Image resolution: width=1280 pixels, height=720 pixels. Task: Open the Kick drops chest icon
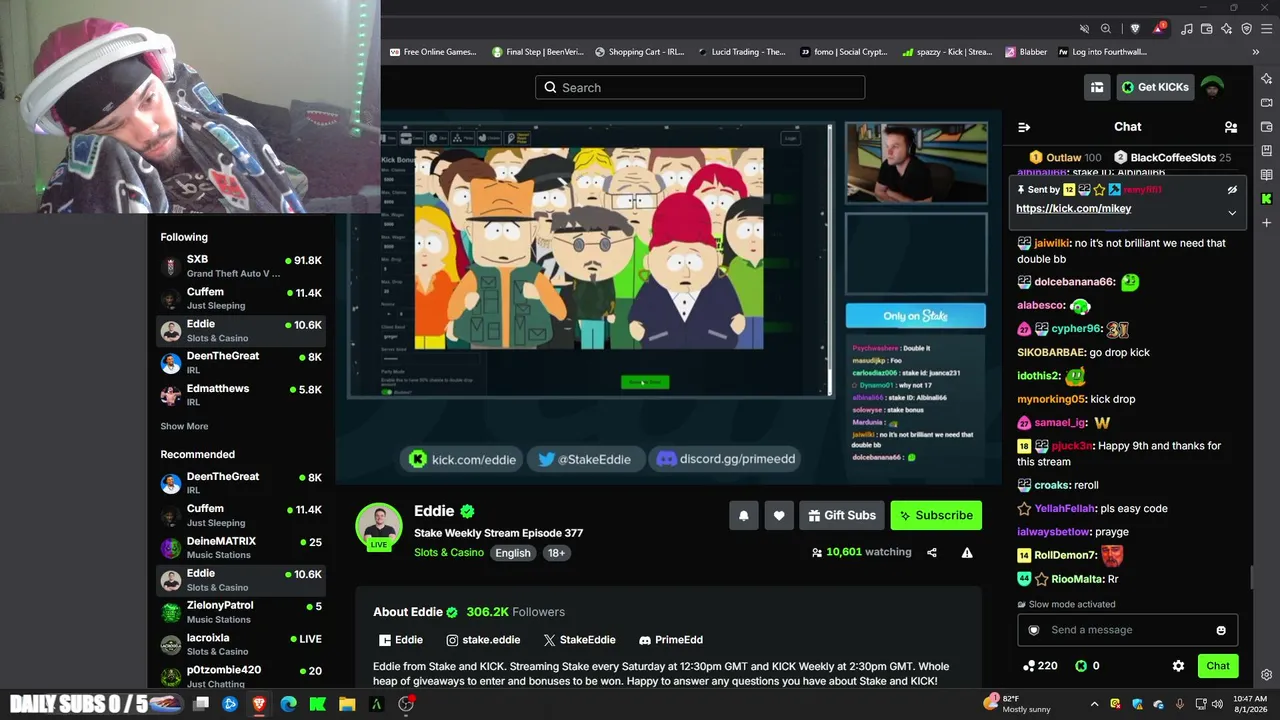coord(1097,87)
